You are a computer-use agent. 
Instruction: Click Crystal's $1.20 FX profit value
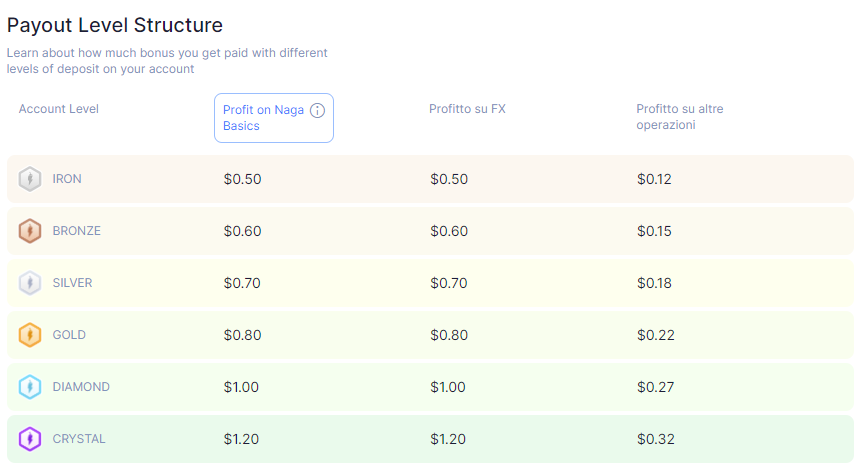pyautogui.click(x=448, y=439)
